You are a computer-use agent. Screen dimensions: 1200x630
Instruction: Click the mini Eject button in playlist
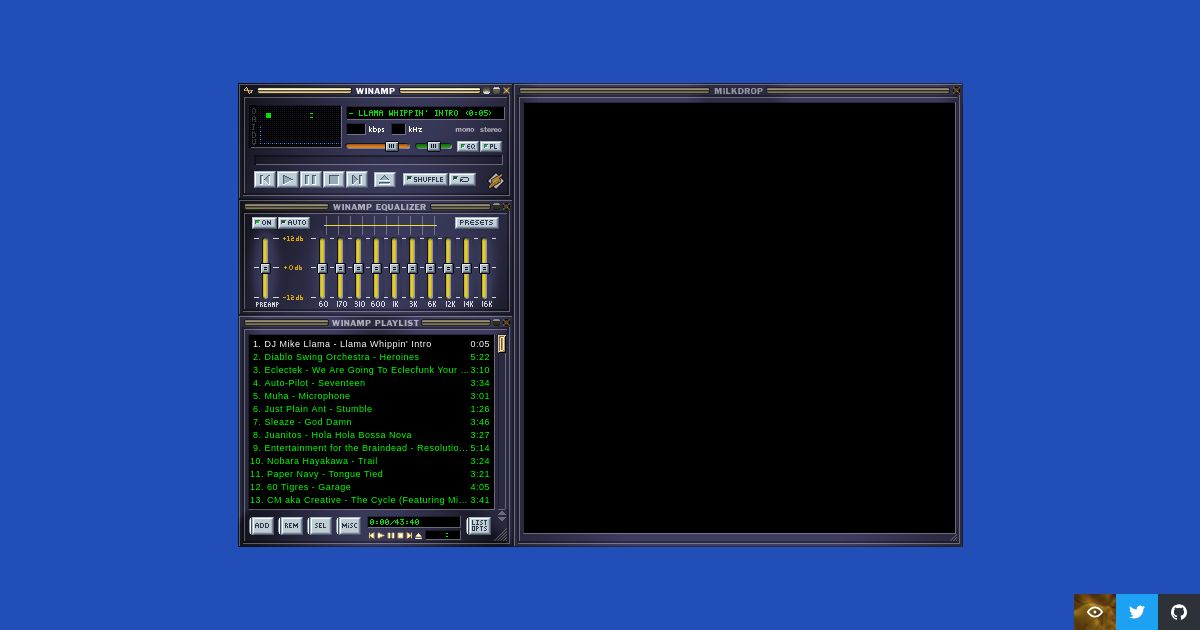(x=419, y=536)
